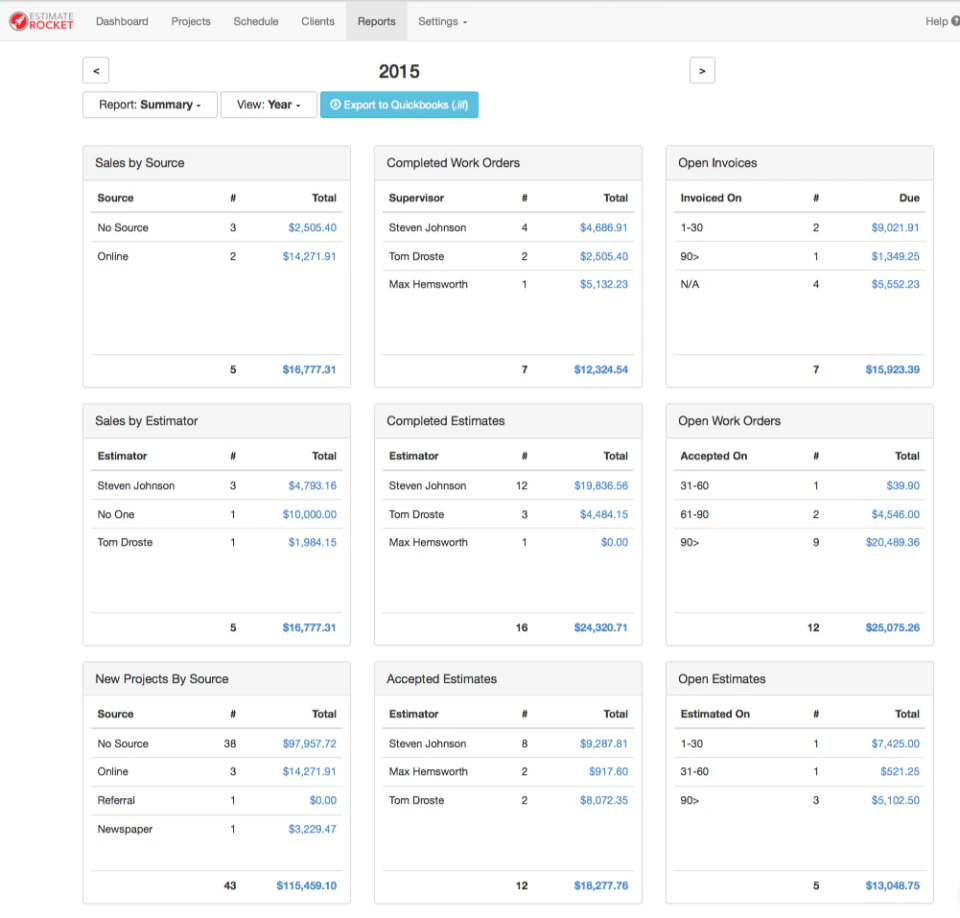Open No Source $97,957.72 new projects total
960x918 pixels.
coord(309,743)
